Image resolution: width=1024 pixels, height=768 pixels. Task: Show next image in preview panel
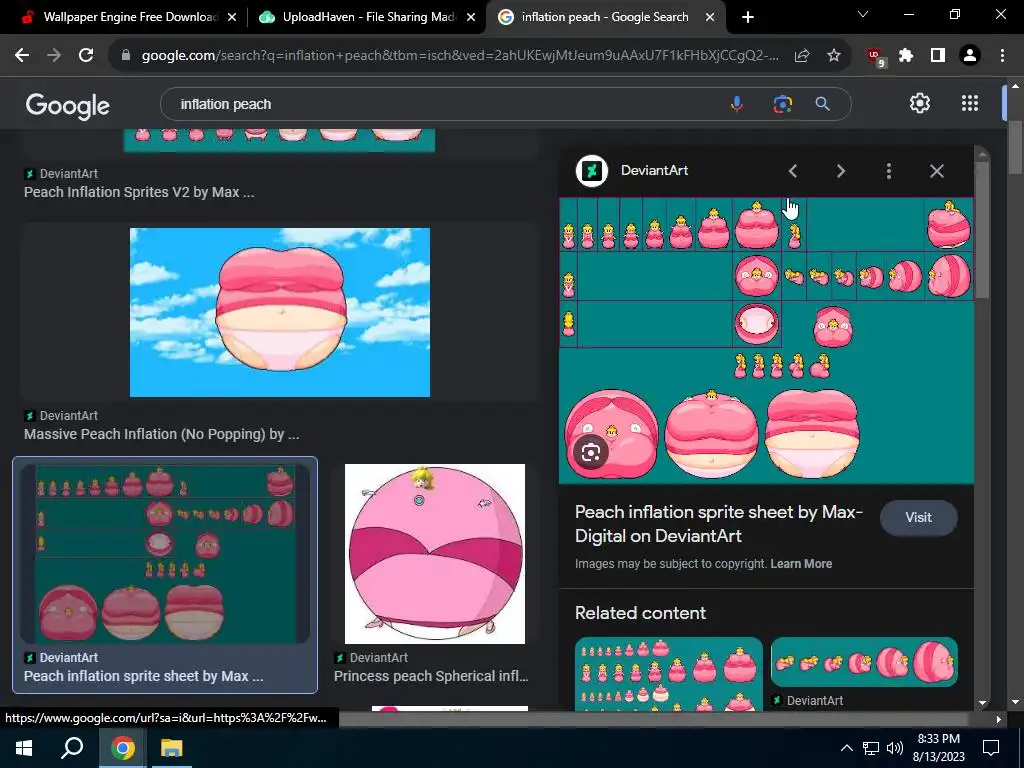(840, 171)
